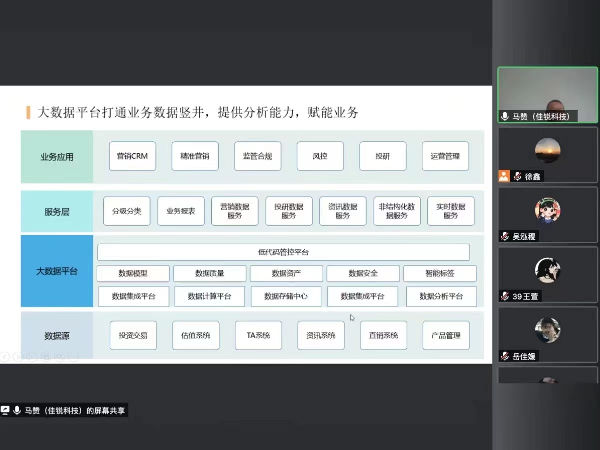600x450 pixels.
Task: Click muted mic icon beside 39王萱
Action: (x=506, y=296)
